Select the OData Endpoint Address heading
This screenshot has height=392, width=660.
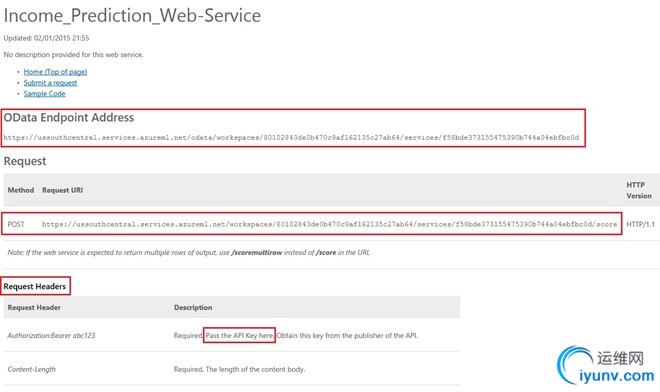click(69, 117)
